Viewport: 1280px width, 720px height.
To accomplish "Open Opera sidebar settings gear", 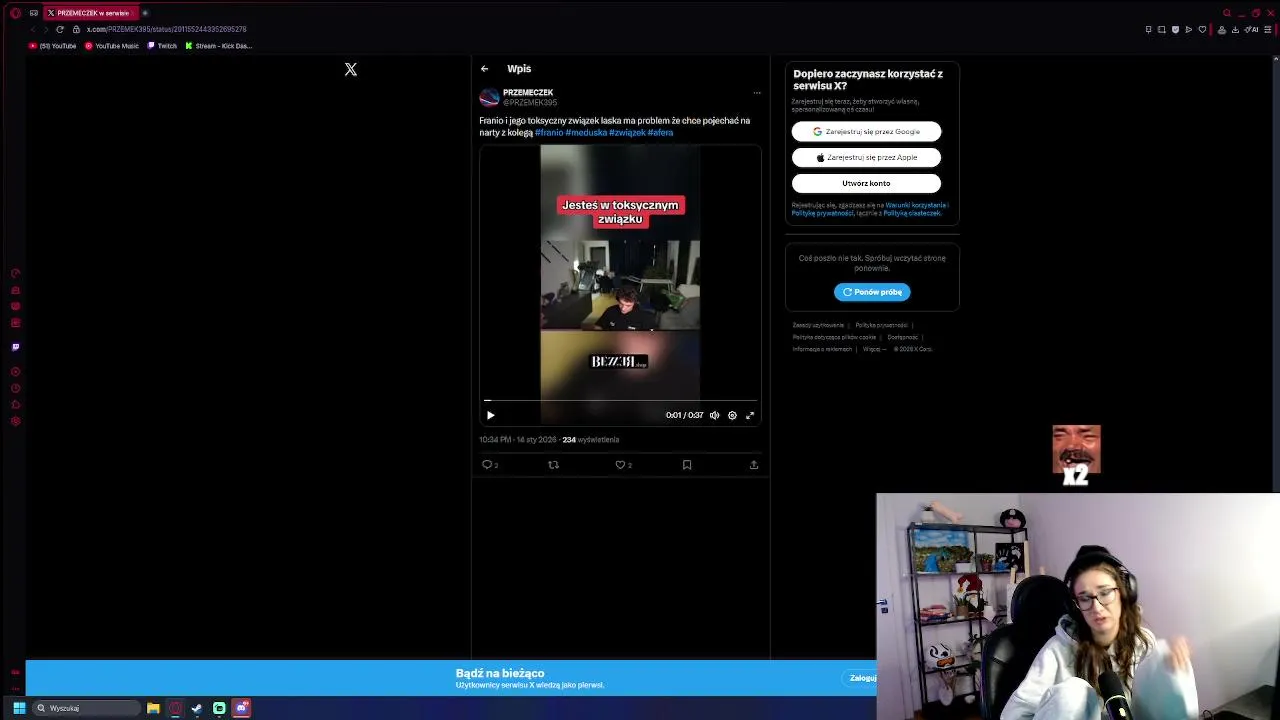I will coord(15,421).
